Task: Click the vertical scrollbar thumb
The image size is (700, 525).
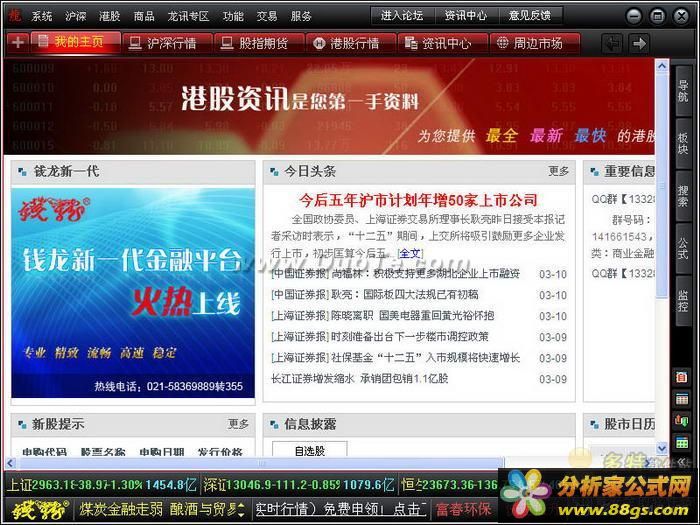Action: 662,186
